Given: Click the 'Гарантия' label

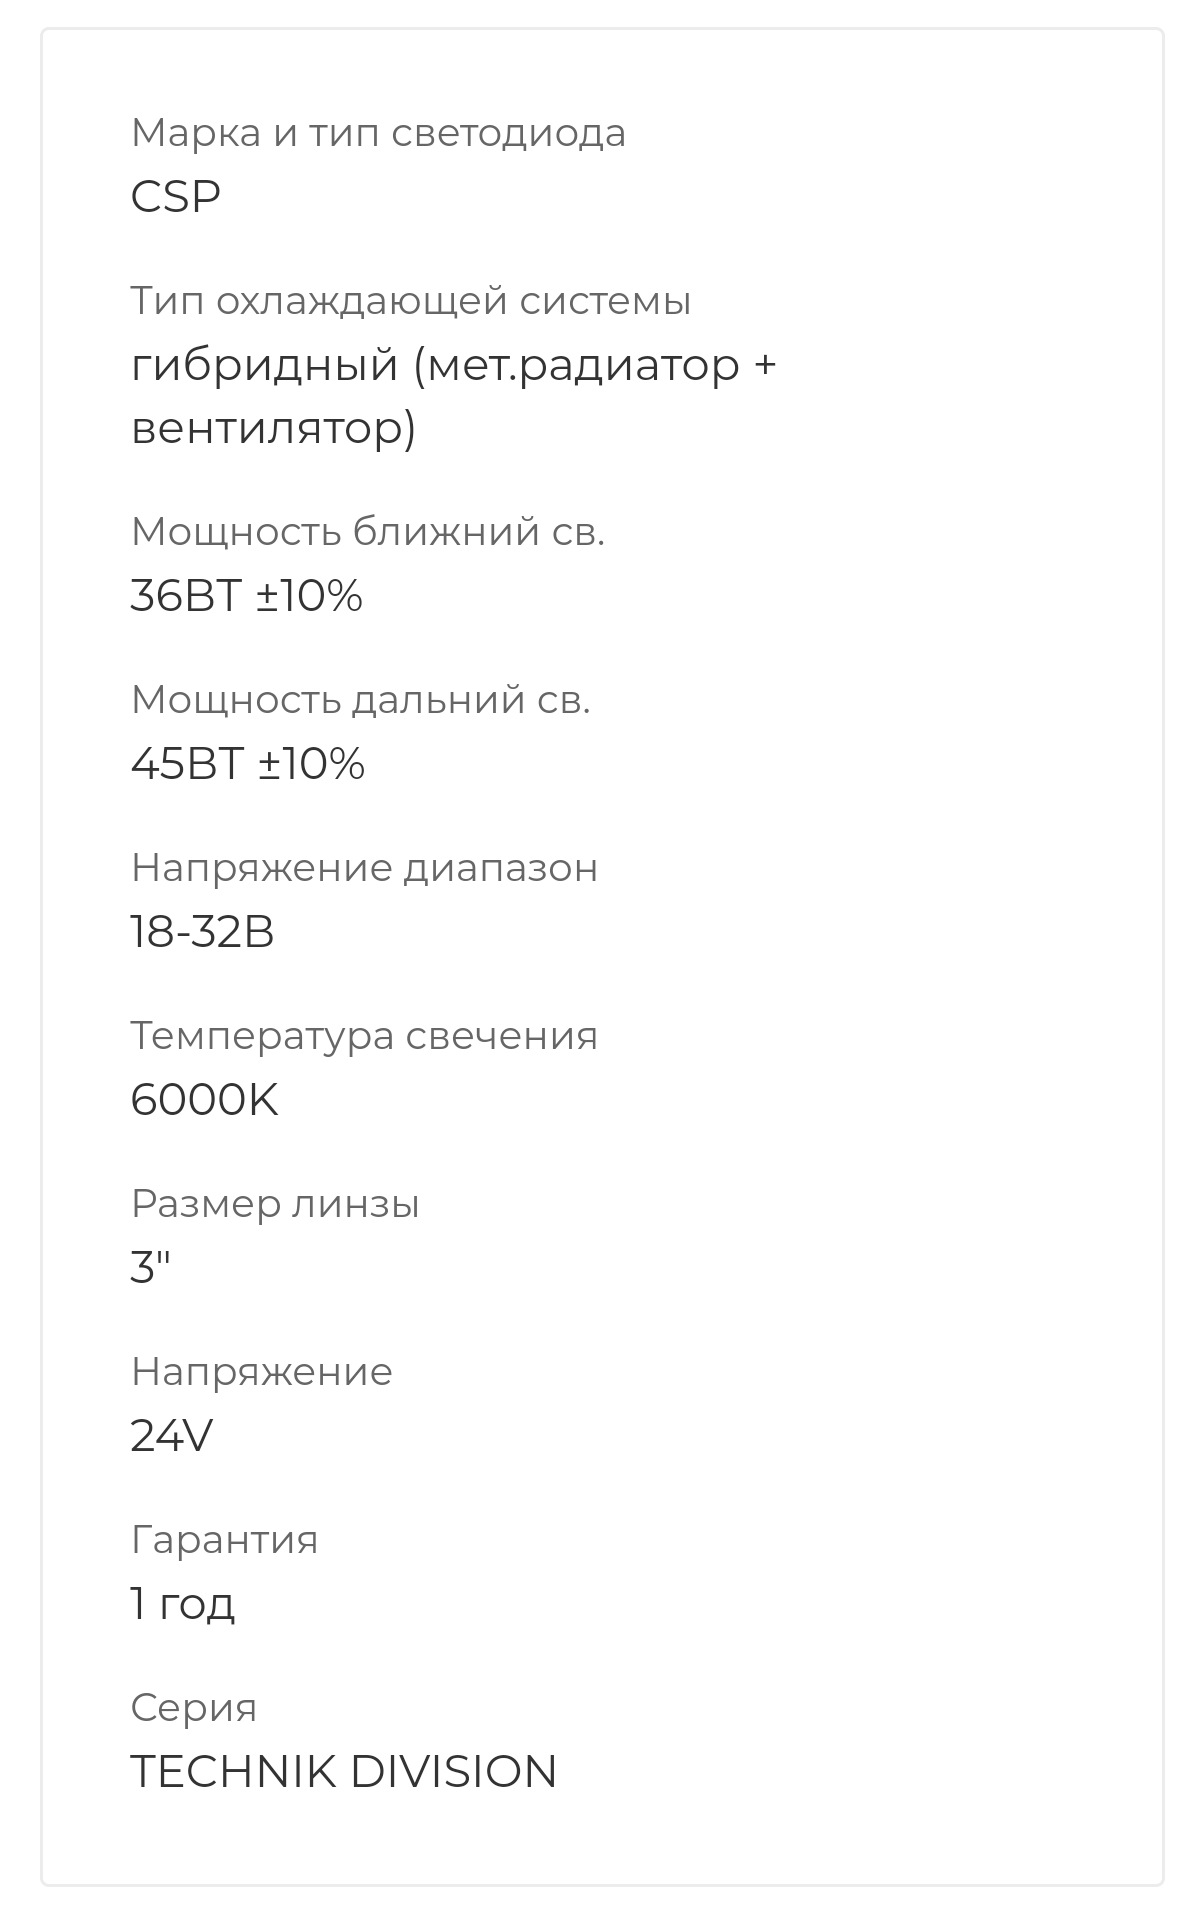Looking at the screenshot, I should click(224, 1540).
